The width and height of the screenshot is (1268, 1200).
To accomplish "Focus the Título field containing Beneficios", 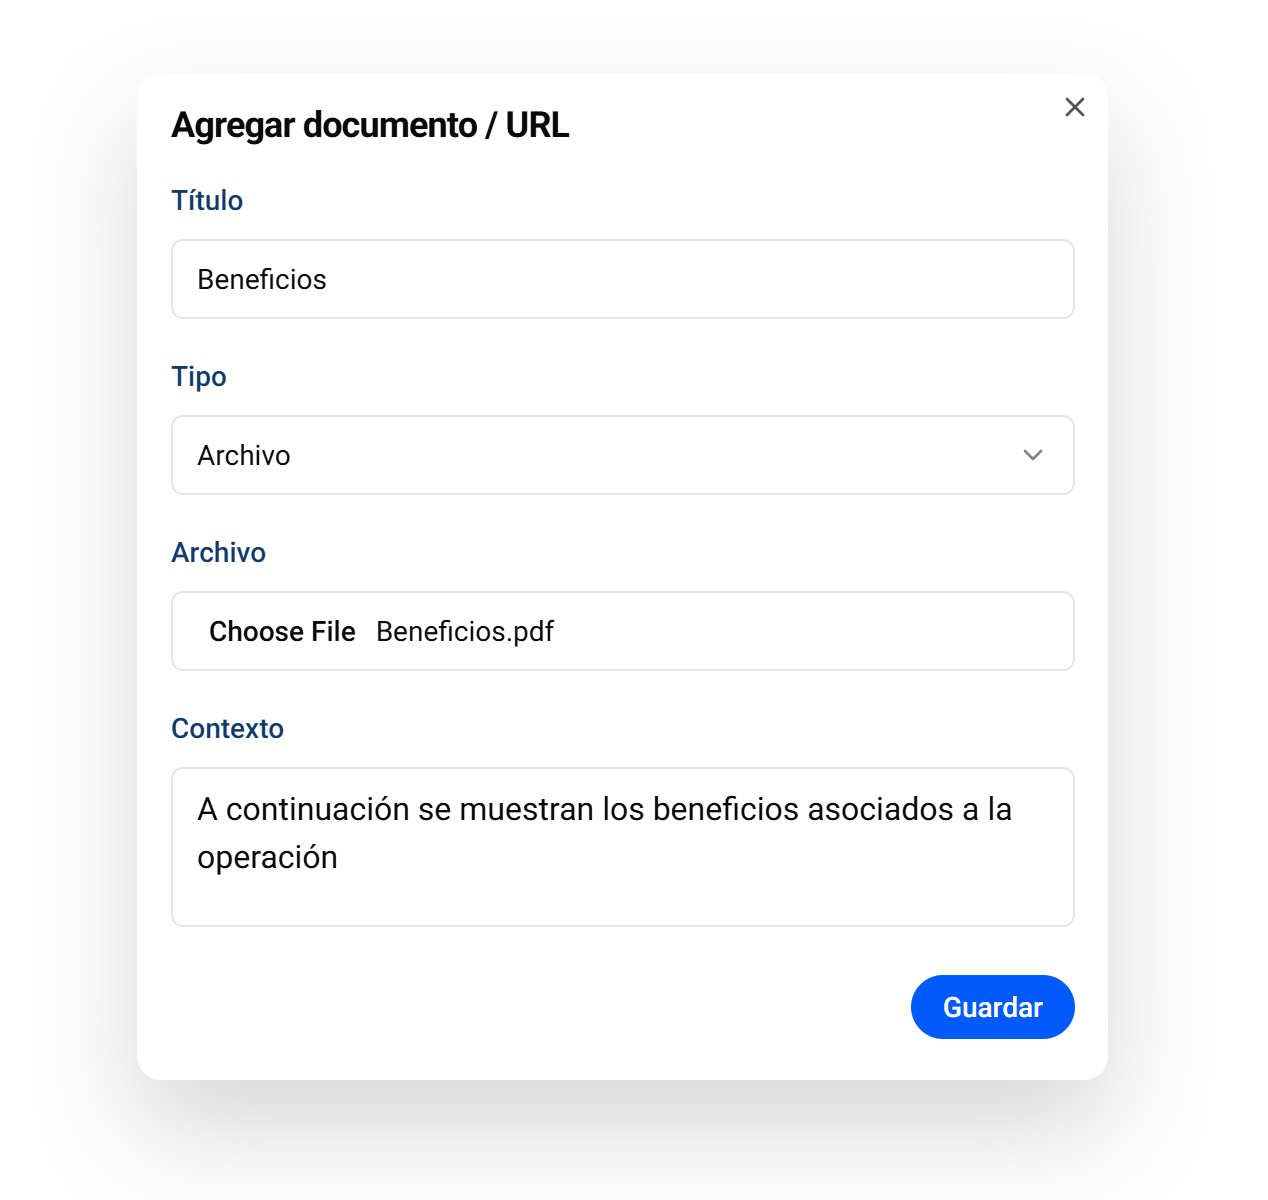I will point(622,279).
